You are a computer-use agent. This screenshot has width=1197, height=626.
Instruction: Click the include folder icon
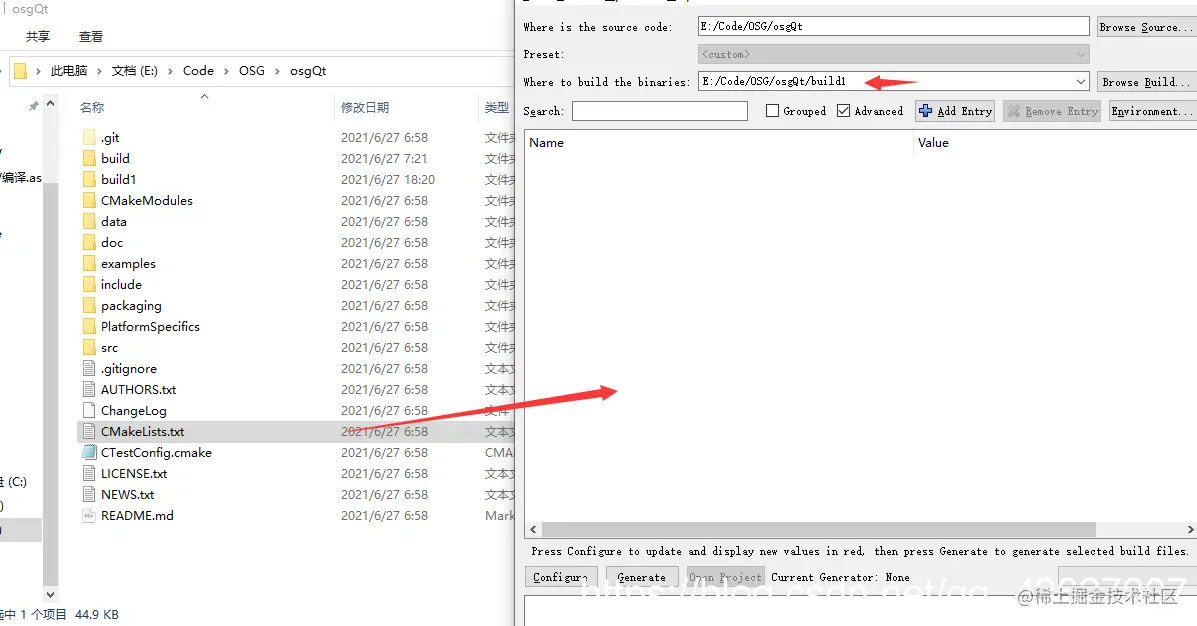coord(89,284)
